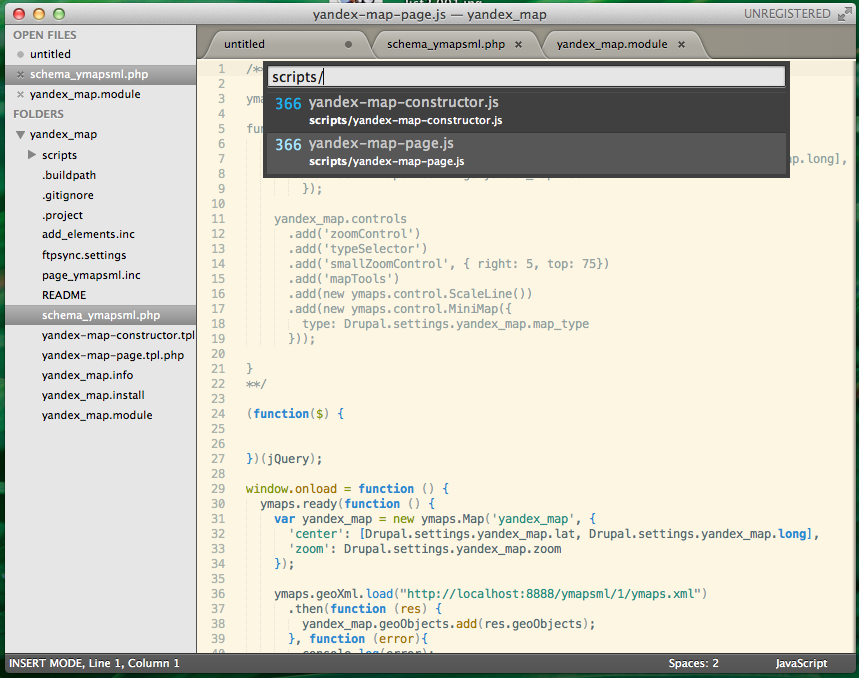Enter full screen with top-right arrows icon

pyautogui.click(x=845, y=14)
